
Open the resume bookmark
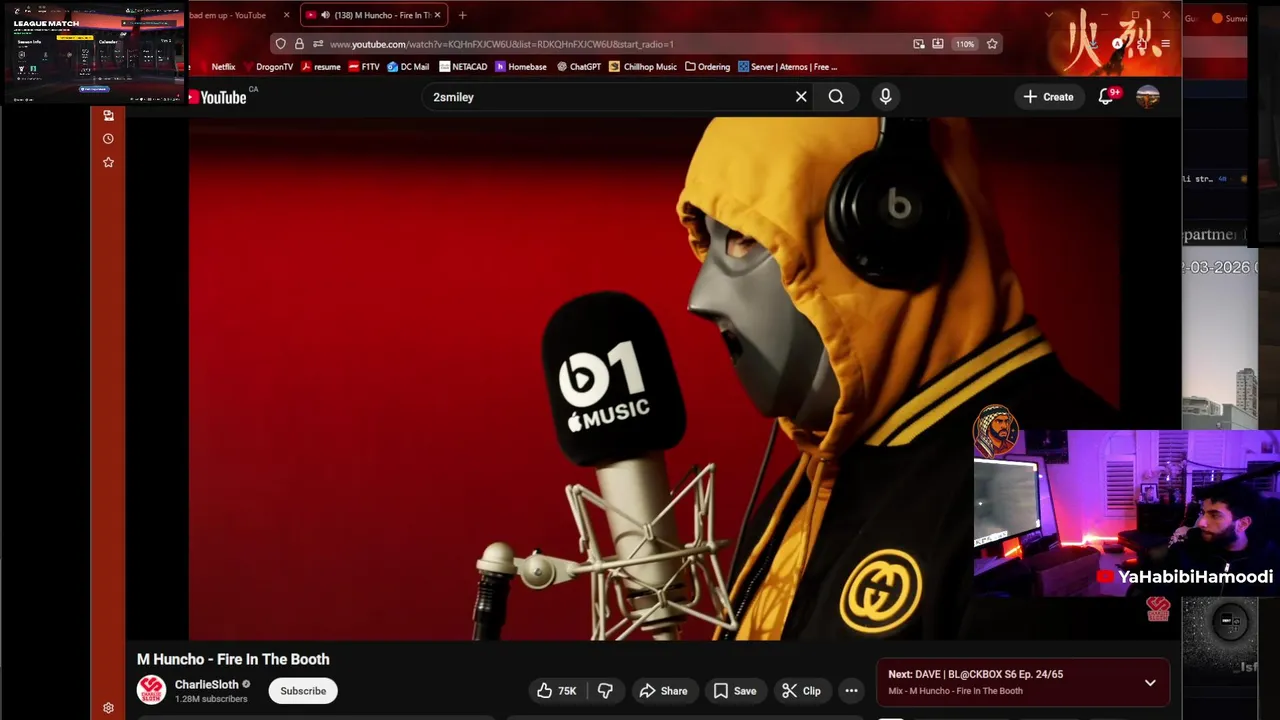(320, 67)
